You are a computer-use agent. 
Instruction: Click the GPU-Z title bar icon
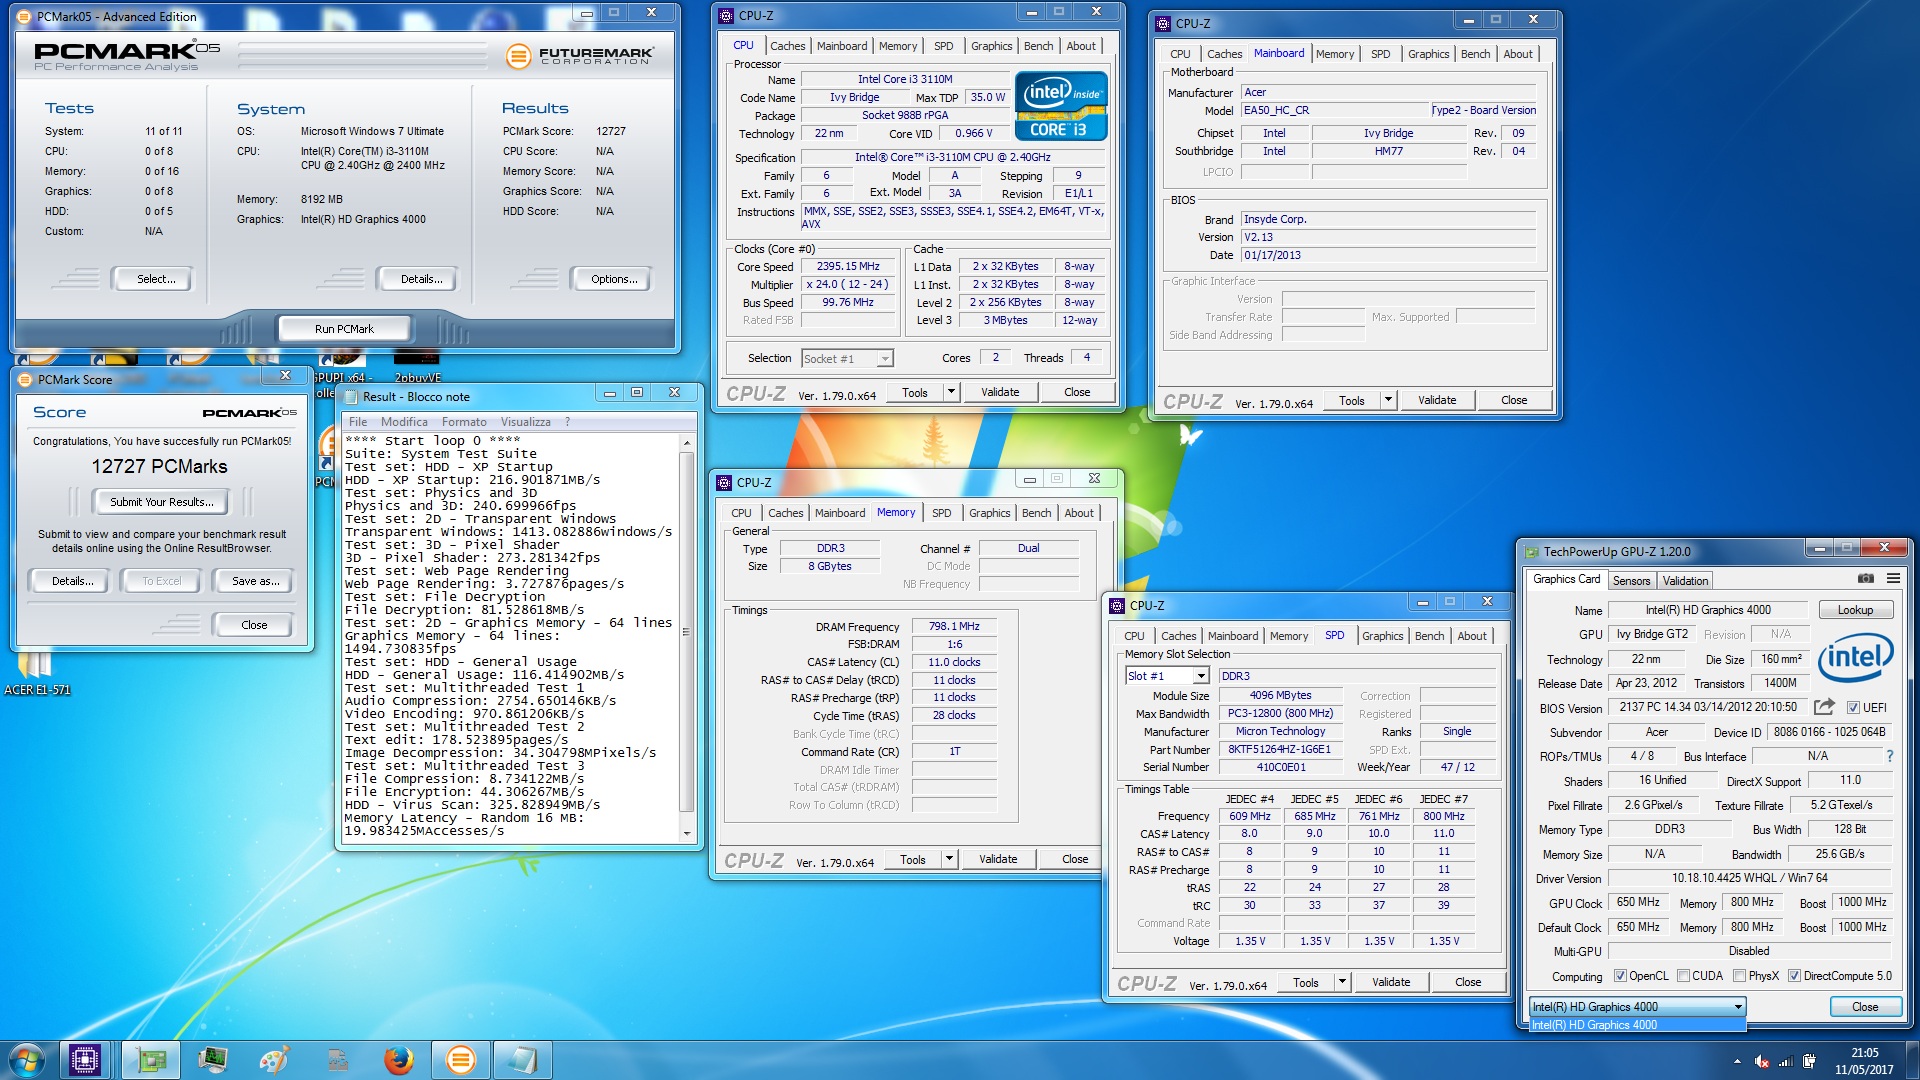[x=1531, y=551]
